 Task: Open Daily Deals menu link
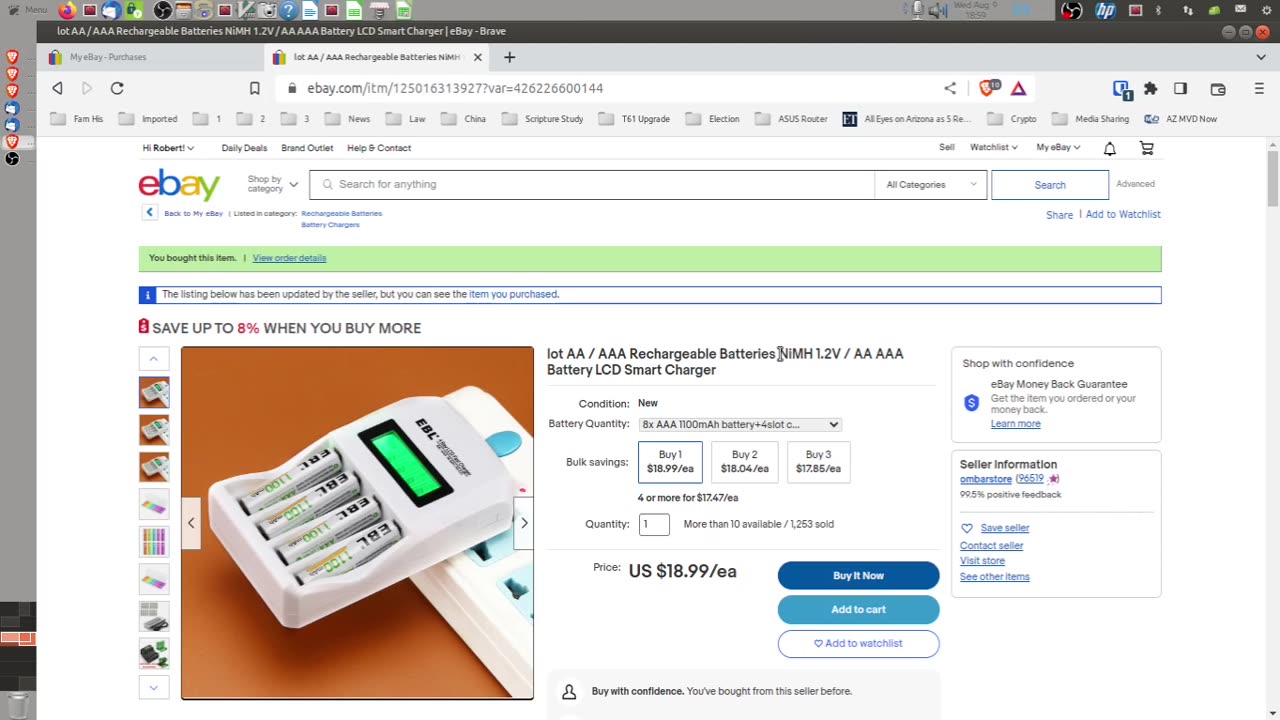point(244,148)
